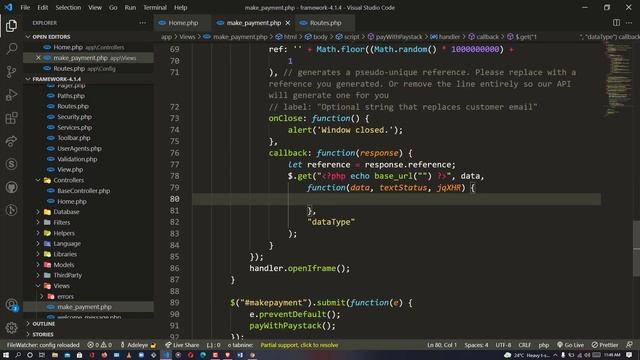This screenshot has width=640, height=360.
Task: Open the Extensions view
Action: [11, 118]
